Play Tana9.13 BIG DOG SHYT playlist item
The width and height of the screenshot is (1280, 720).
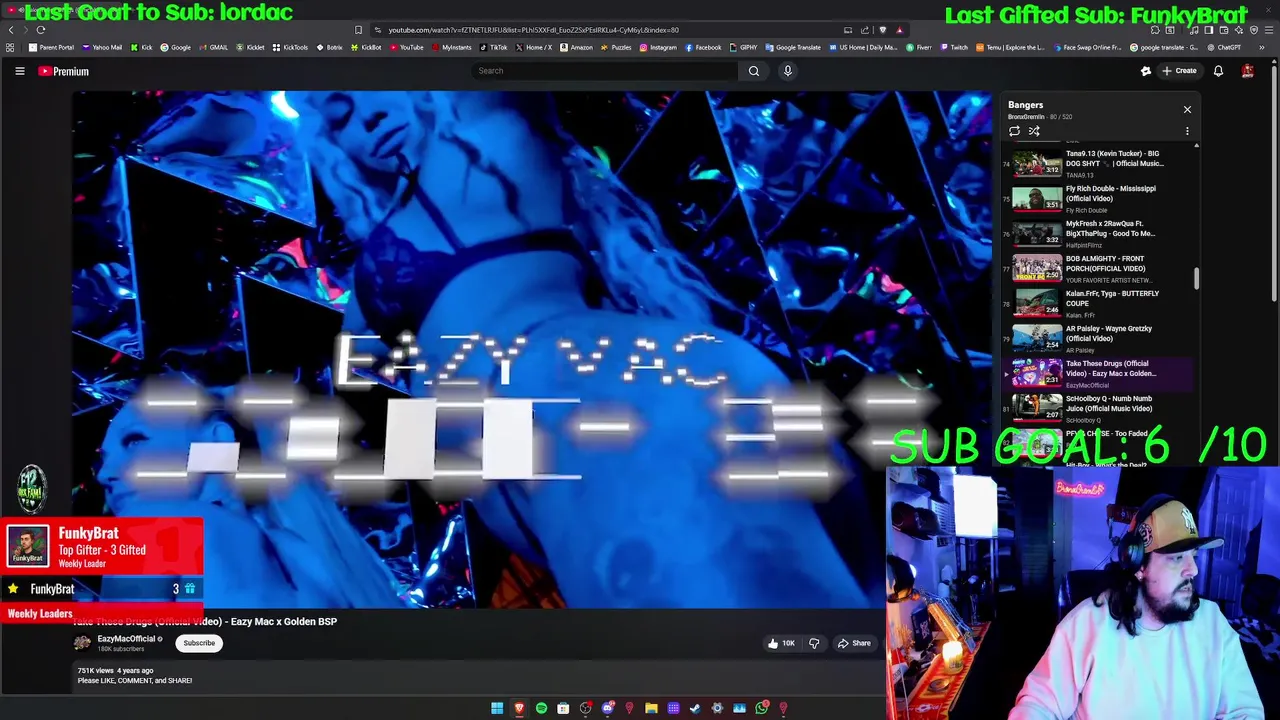click(1100, 163)
